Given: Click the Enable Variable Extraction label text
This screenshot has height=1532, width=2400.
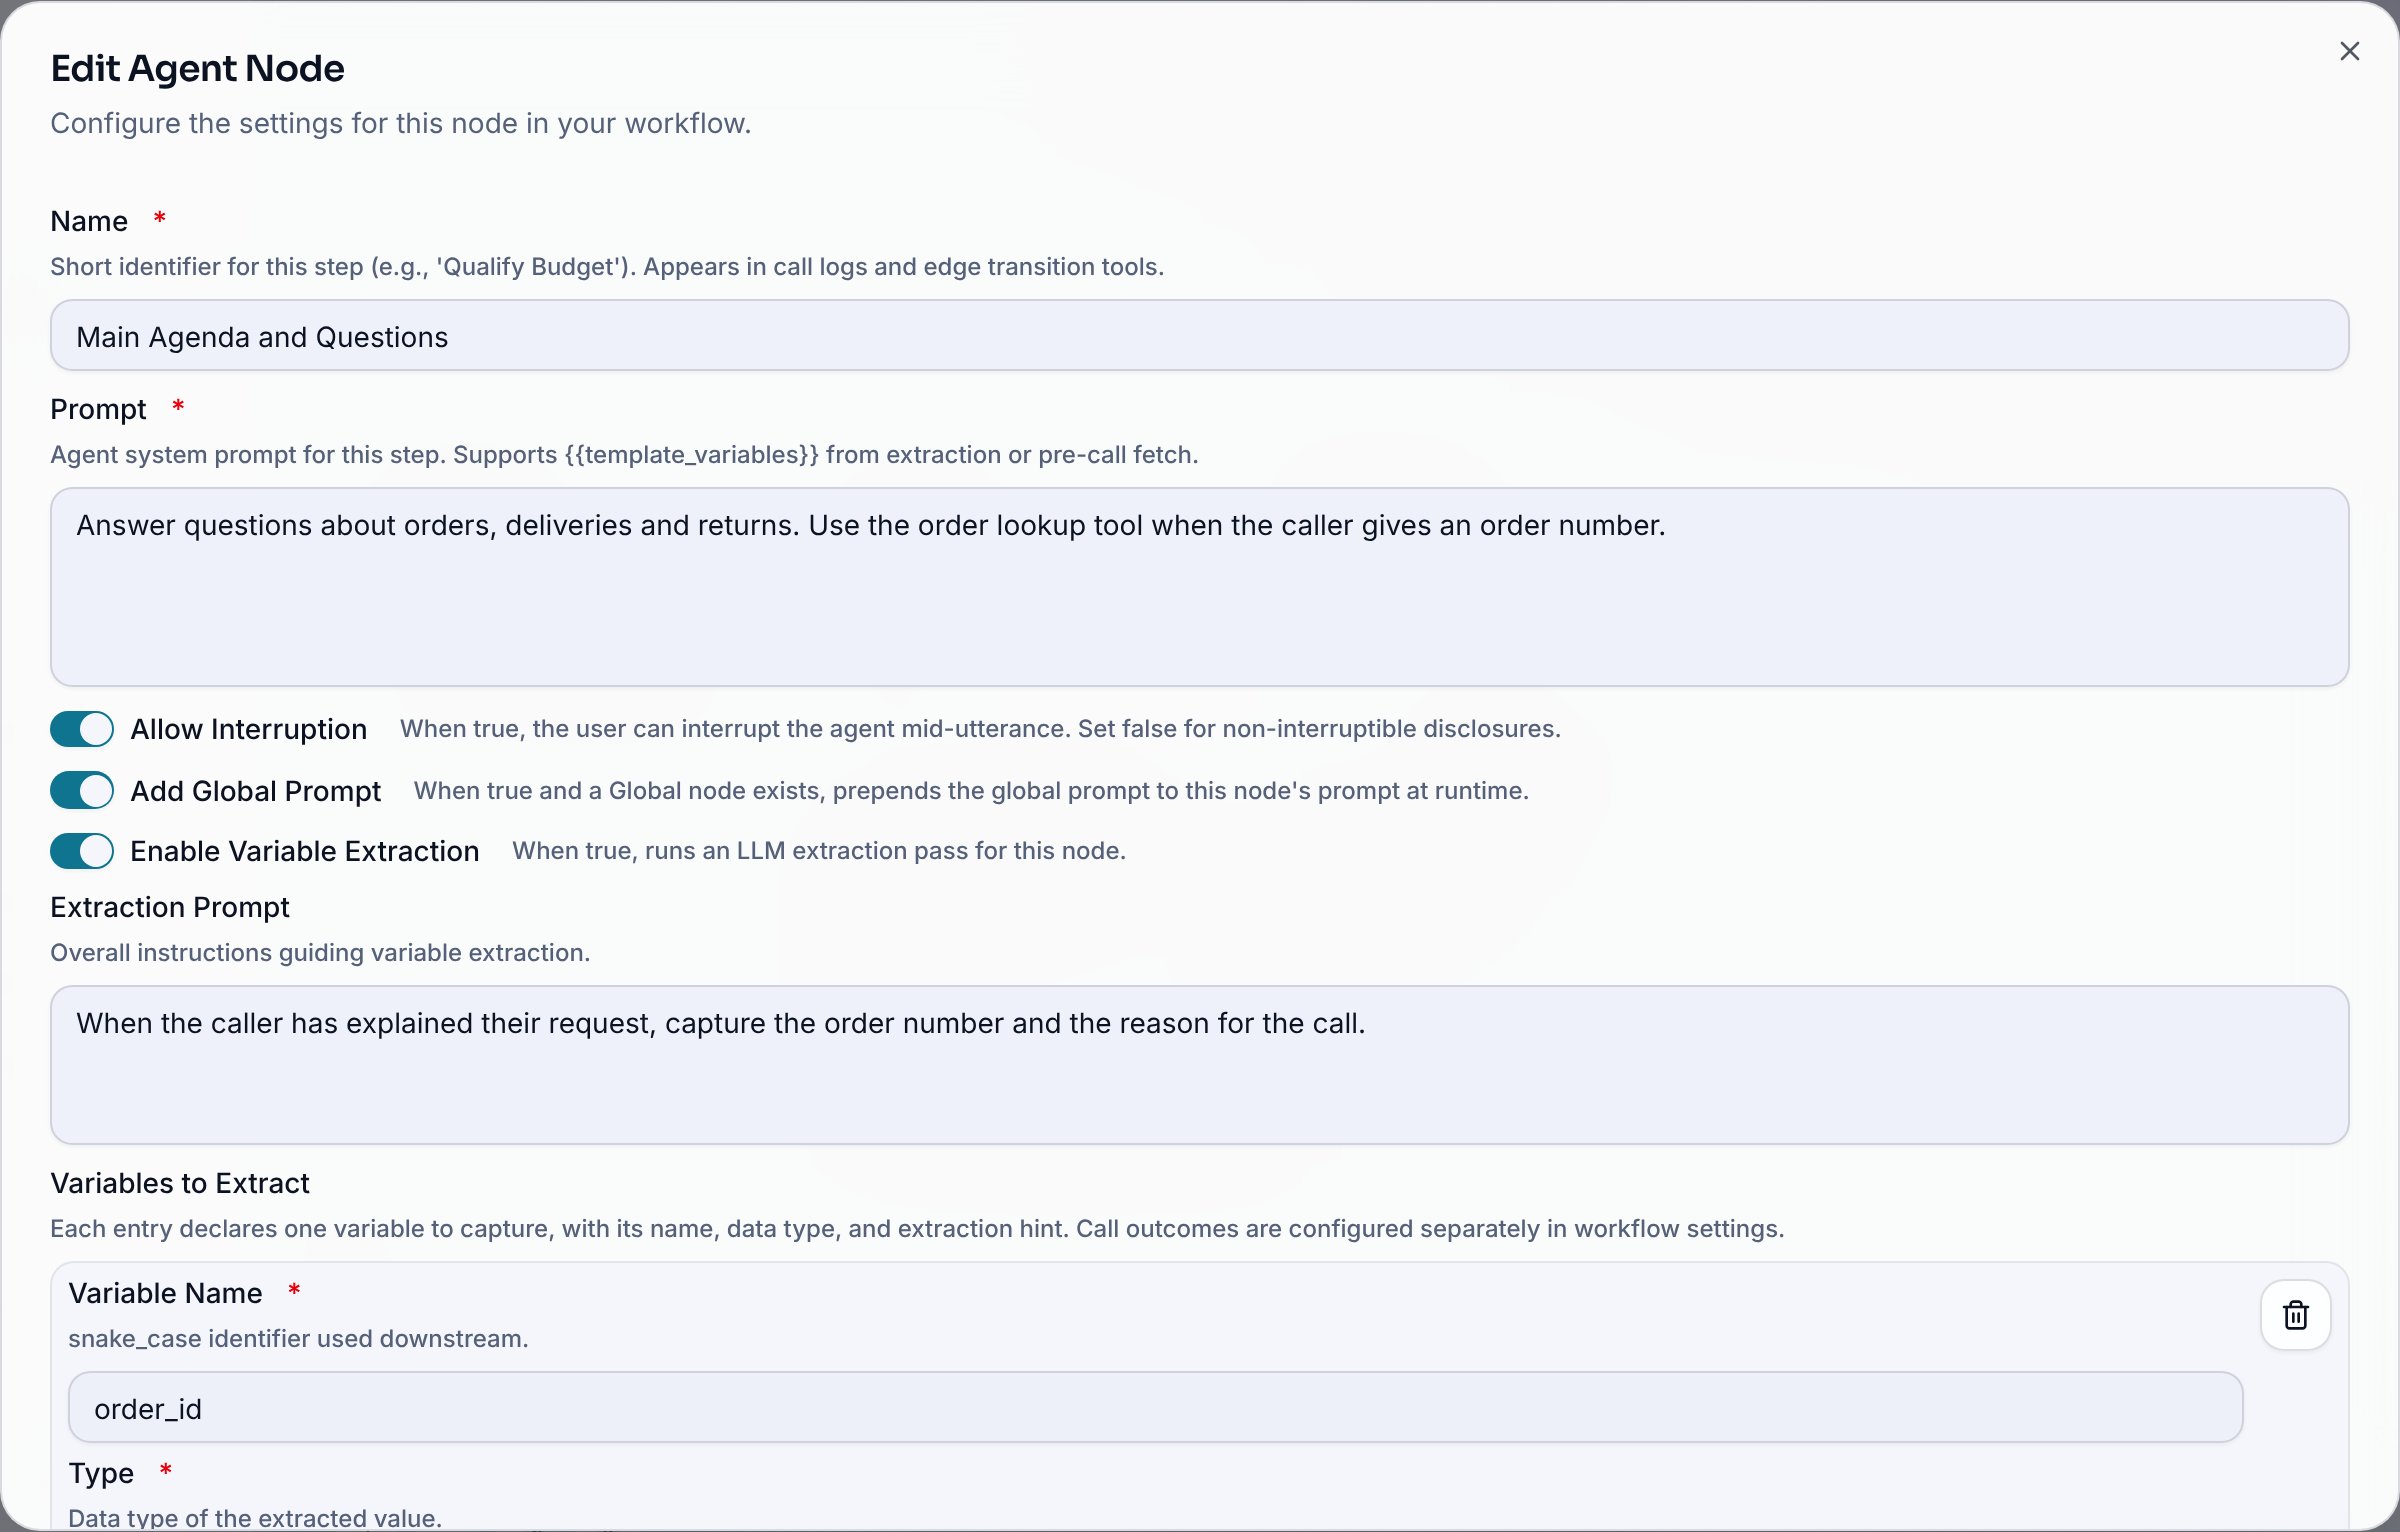Looking at the screenshot, I should 305,851.
